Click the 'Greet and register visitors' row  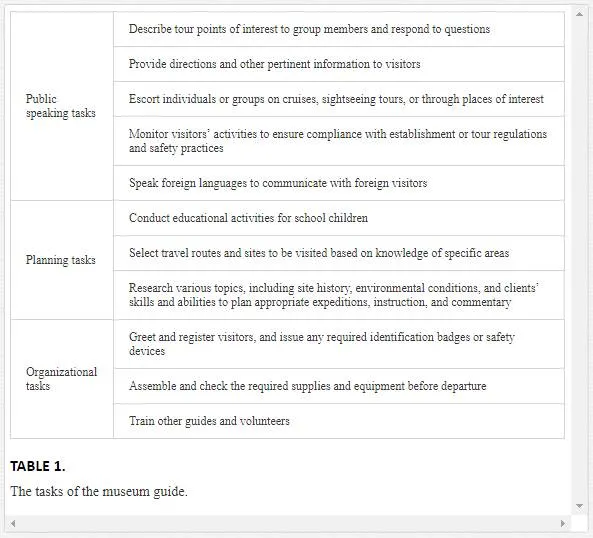click(339, 344)
